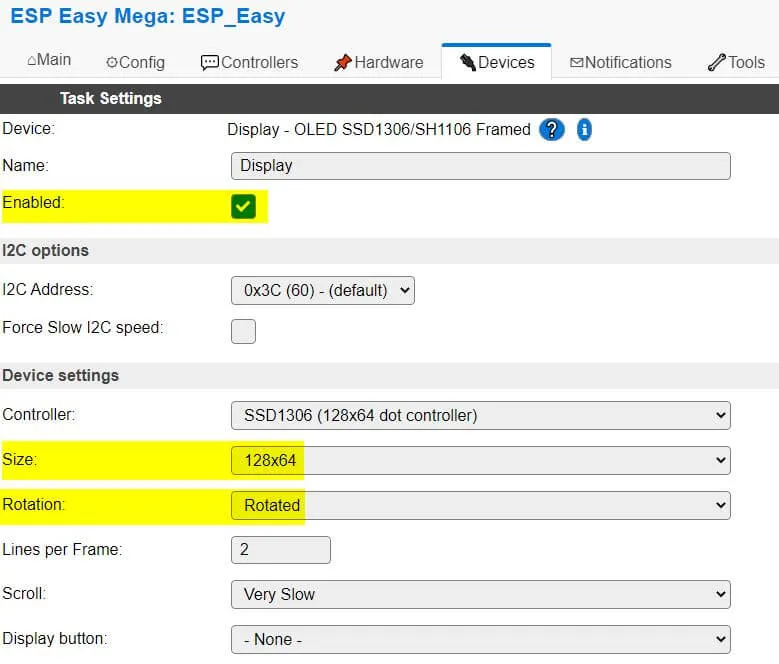Viewport: 779px width, 664px height.
Task: Switch to the Config tab
Action: pos(135,63)
